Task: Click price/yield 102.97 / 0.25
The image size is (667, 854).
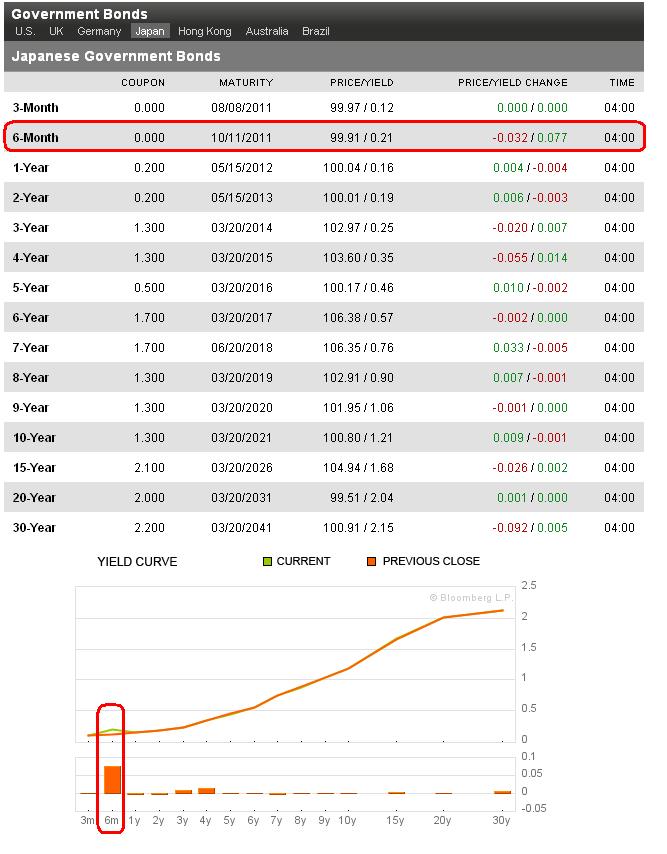Action: click(x=358, y=227)
